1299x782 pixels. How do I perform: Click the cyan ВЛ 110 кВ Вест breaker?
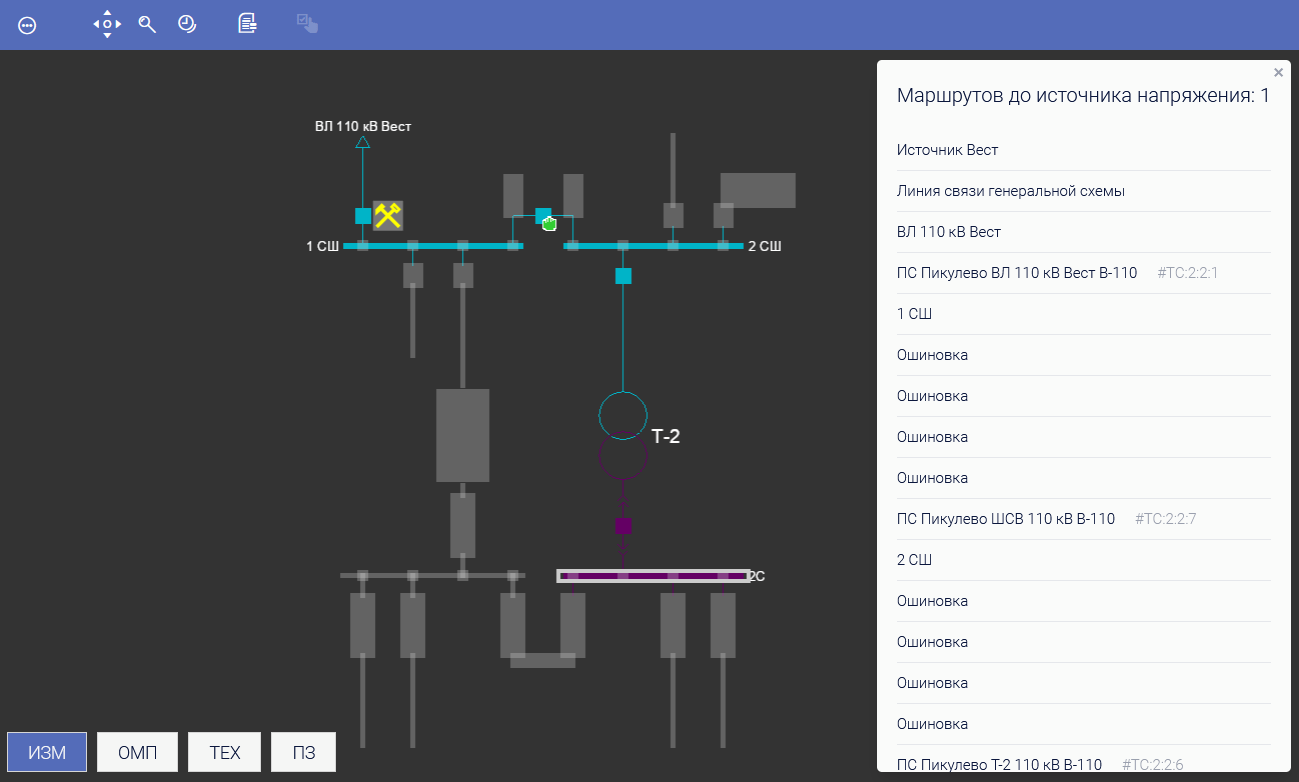coord(363,216)
